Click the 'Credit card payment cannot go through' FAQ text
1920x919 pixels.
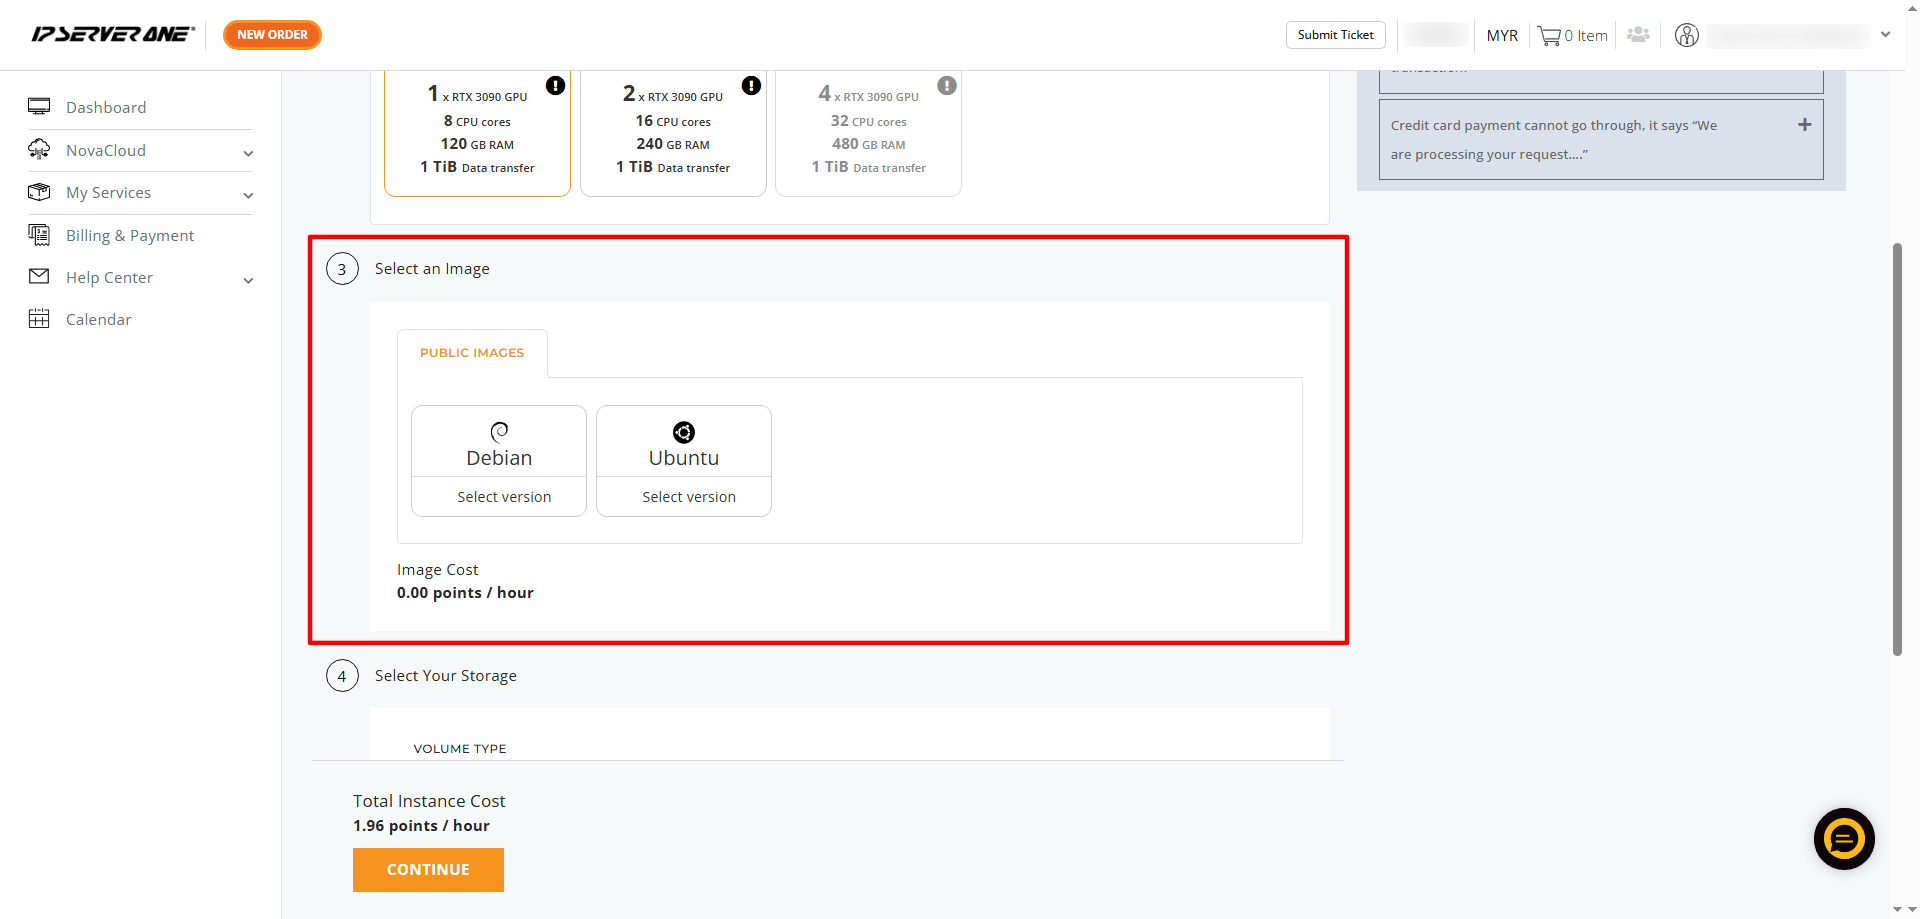[x=1553, y=140]
